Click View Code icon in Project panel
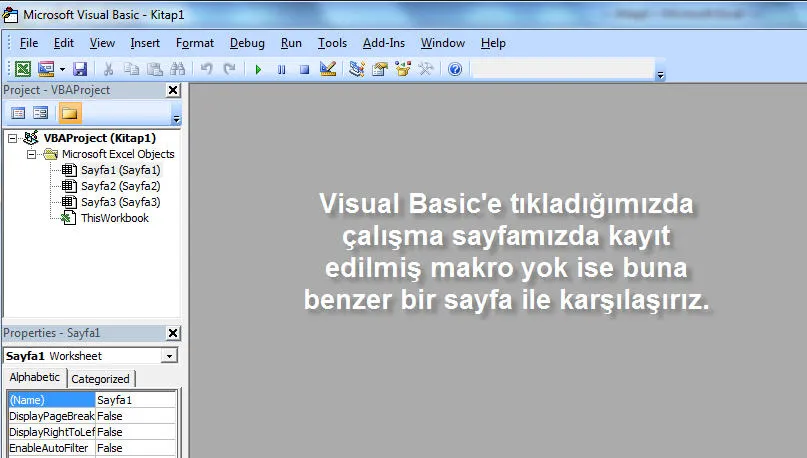Viewport: 807px width, 458px height. [x=18, y=113]
